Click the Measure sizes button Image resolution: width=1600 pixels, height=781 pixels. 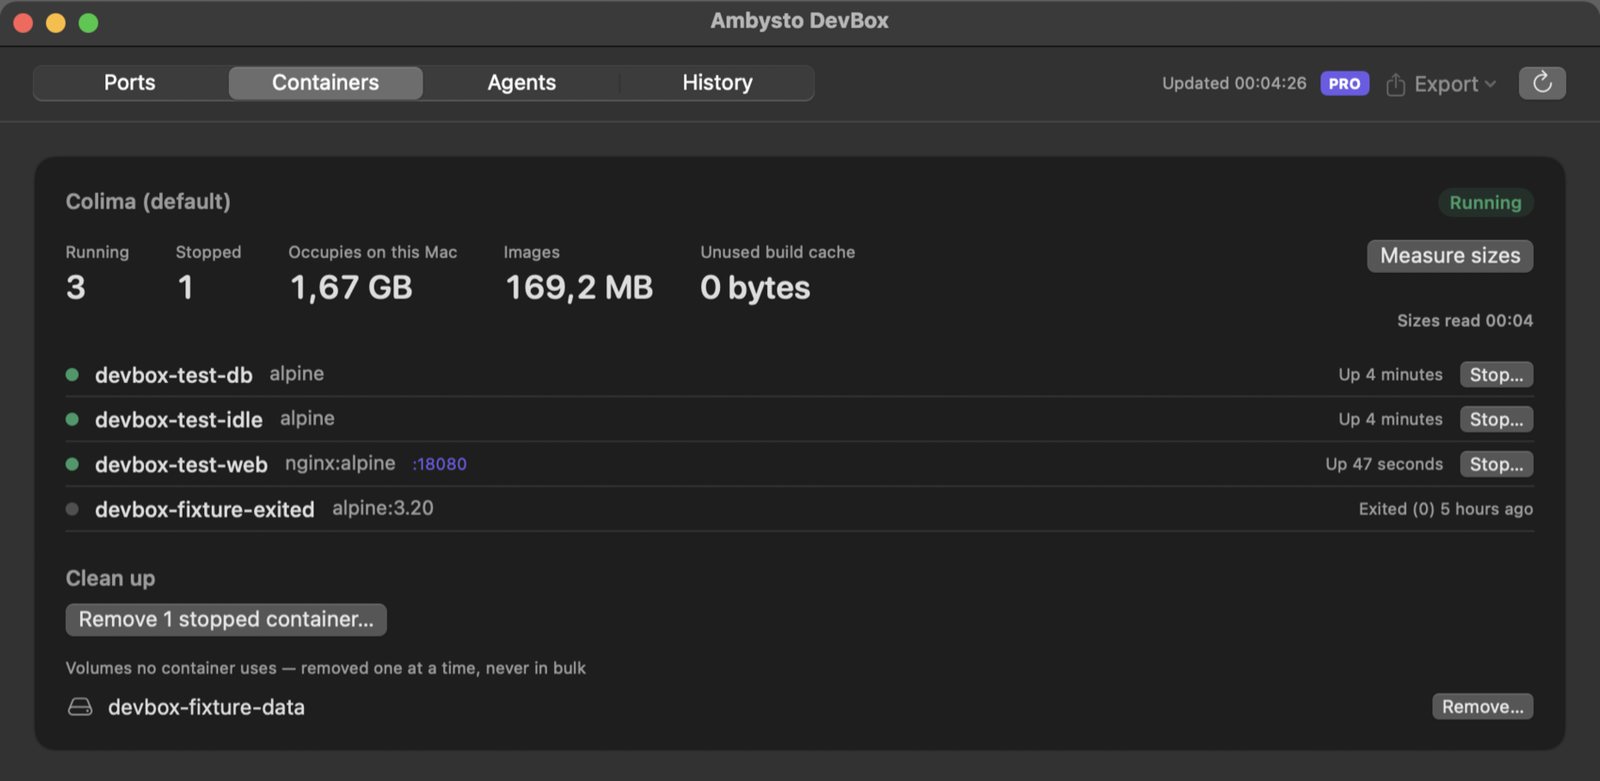point(1450,256)
